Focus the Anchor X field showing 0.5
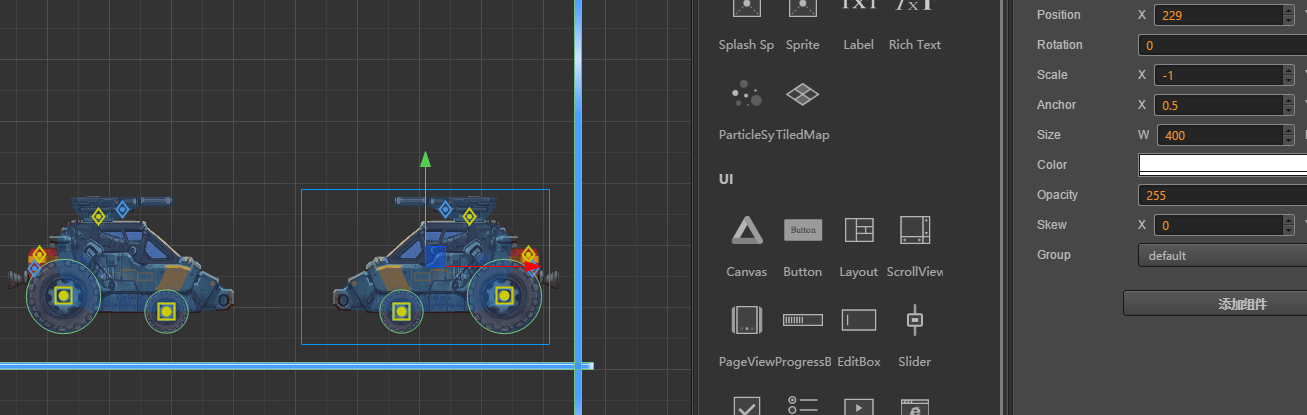This screenshot has width=1307, height=415. coord(1218,105)
